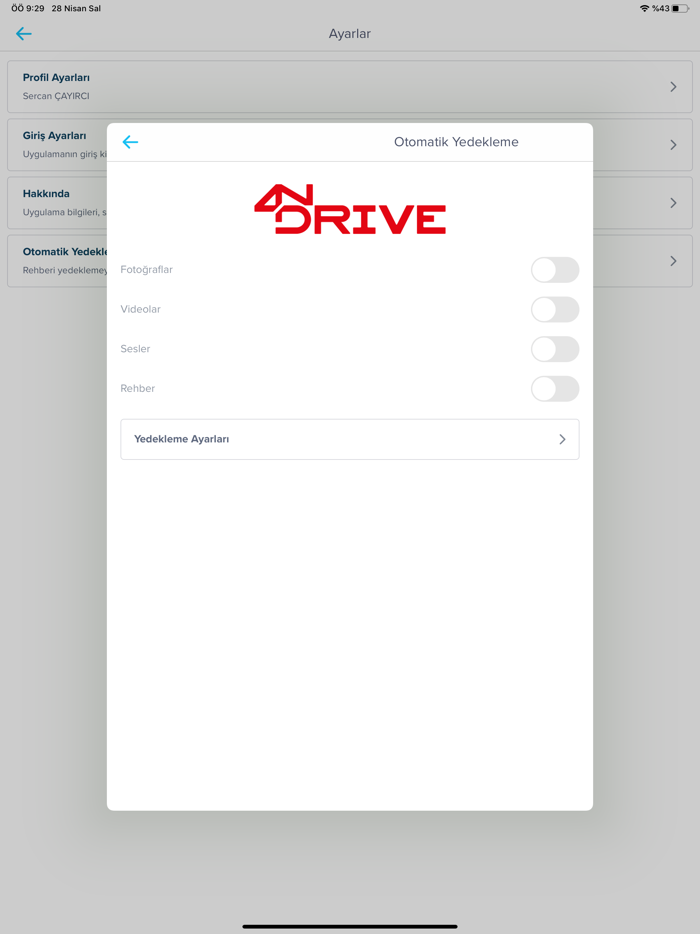Screen dimensions: 700x934
Task: Open Yedekleme Ayarları row
Action: pyautogui.click(x=350, y=439)
